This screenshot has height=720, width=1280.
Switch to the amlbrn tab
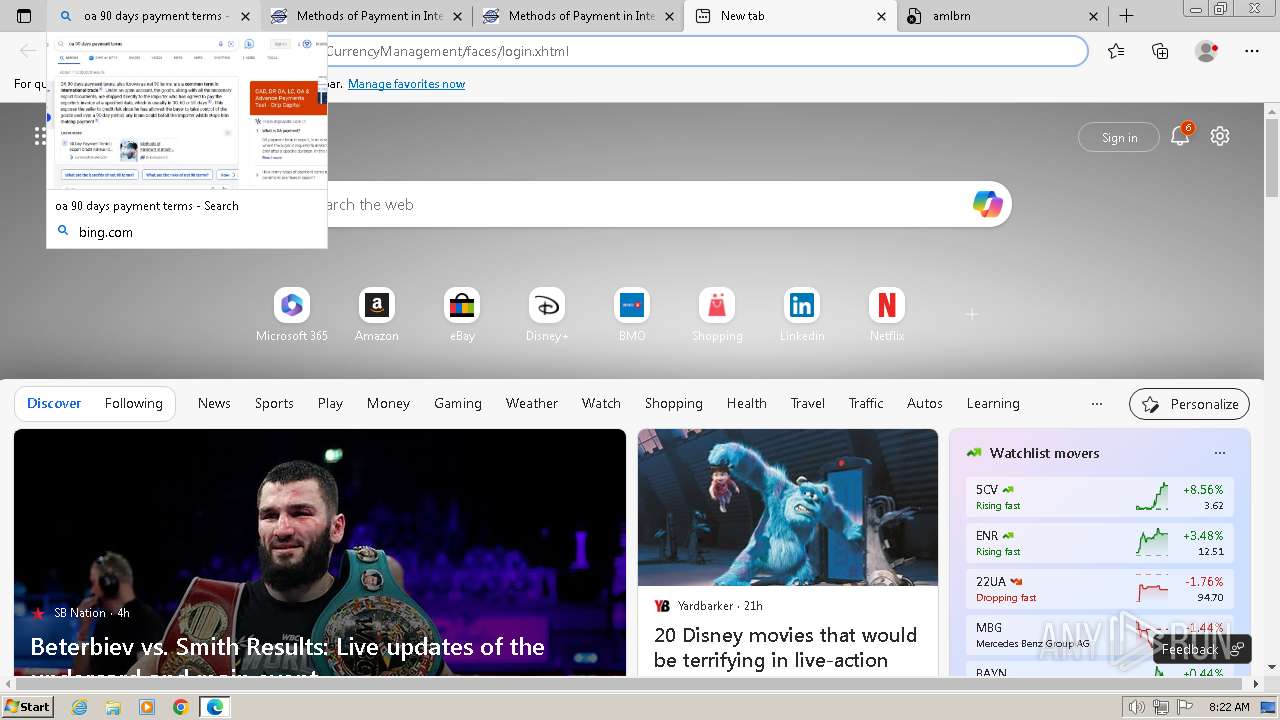1000,16
